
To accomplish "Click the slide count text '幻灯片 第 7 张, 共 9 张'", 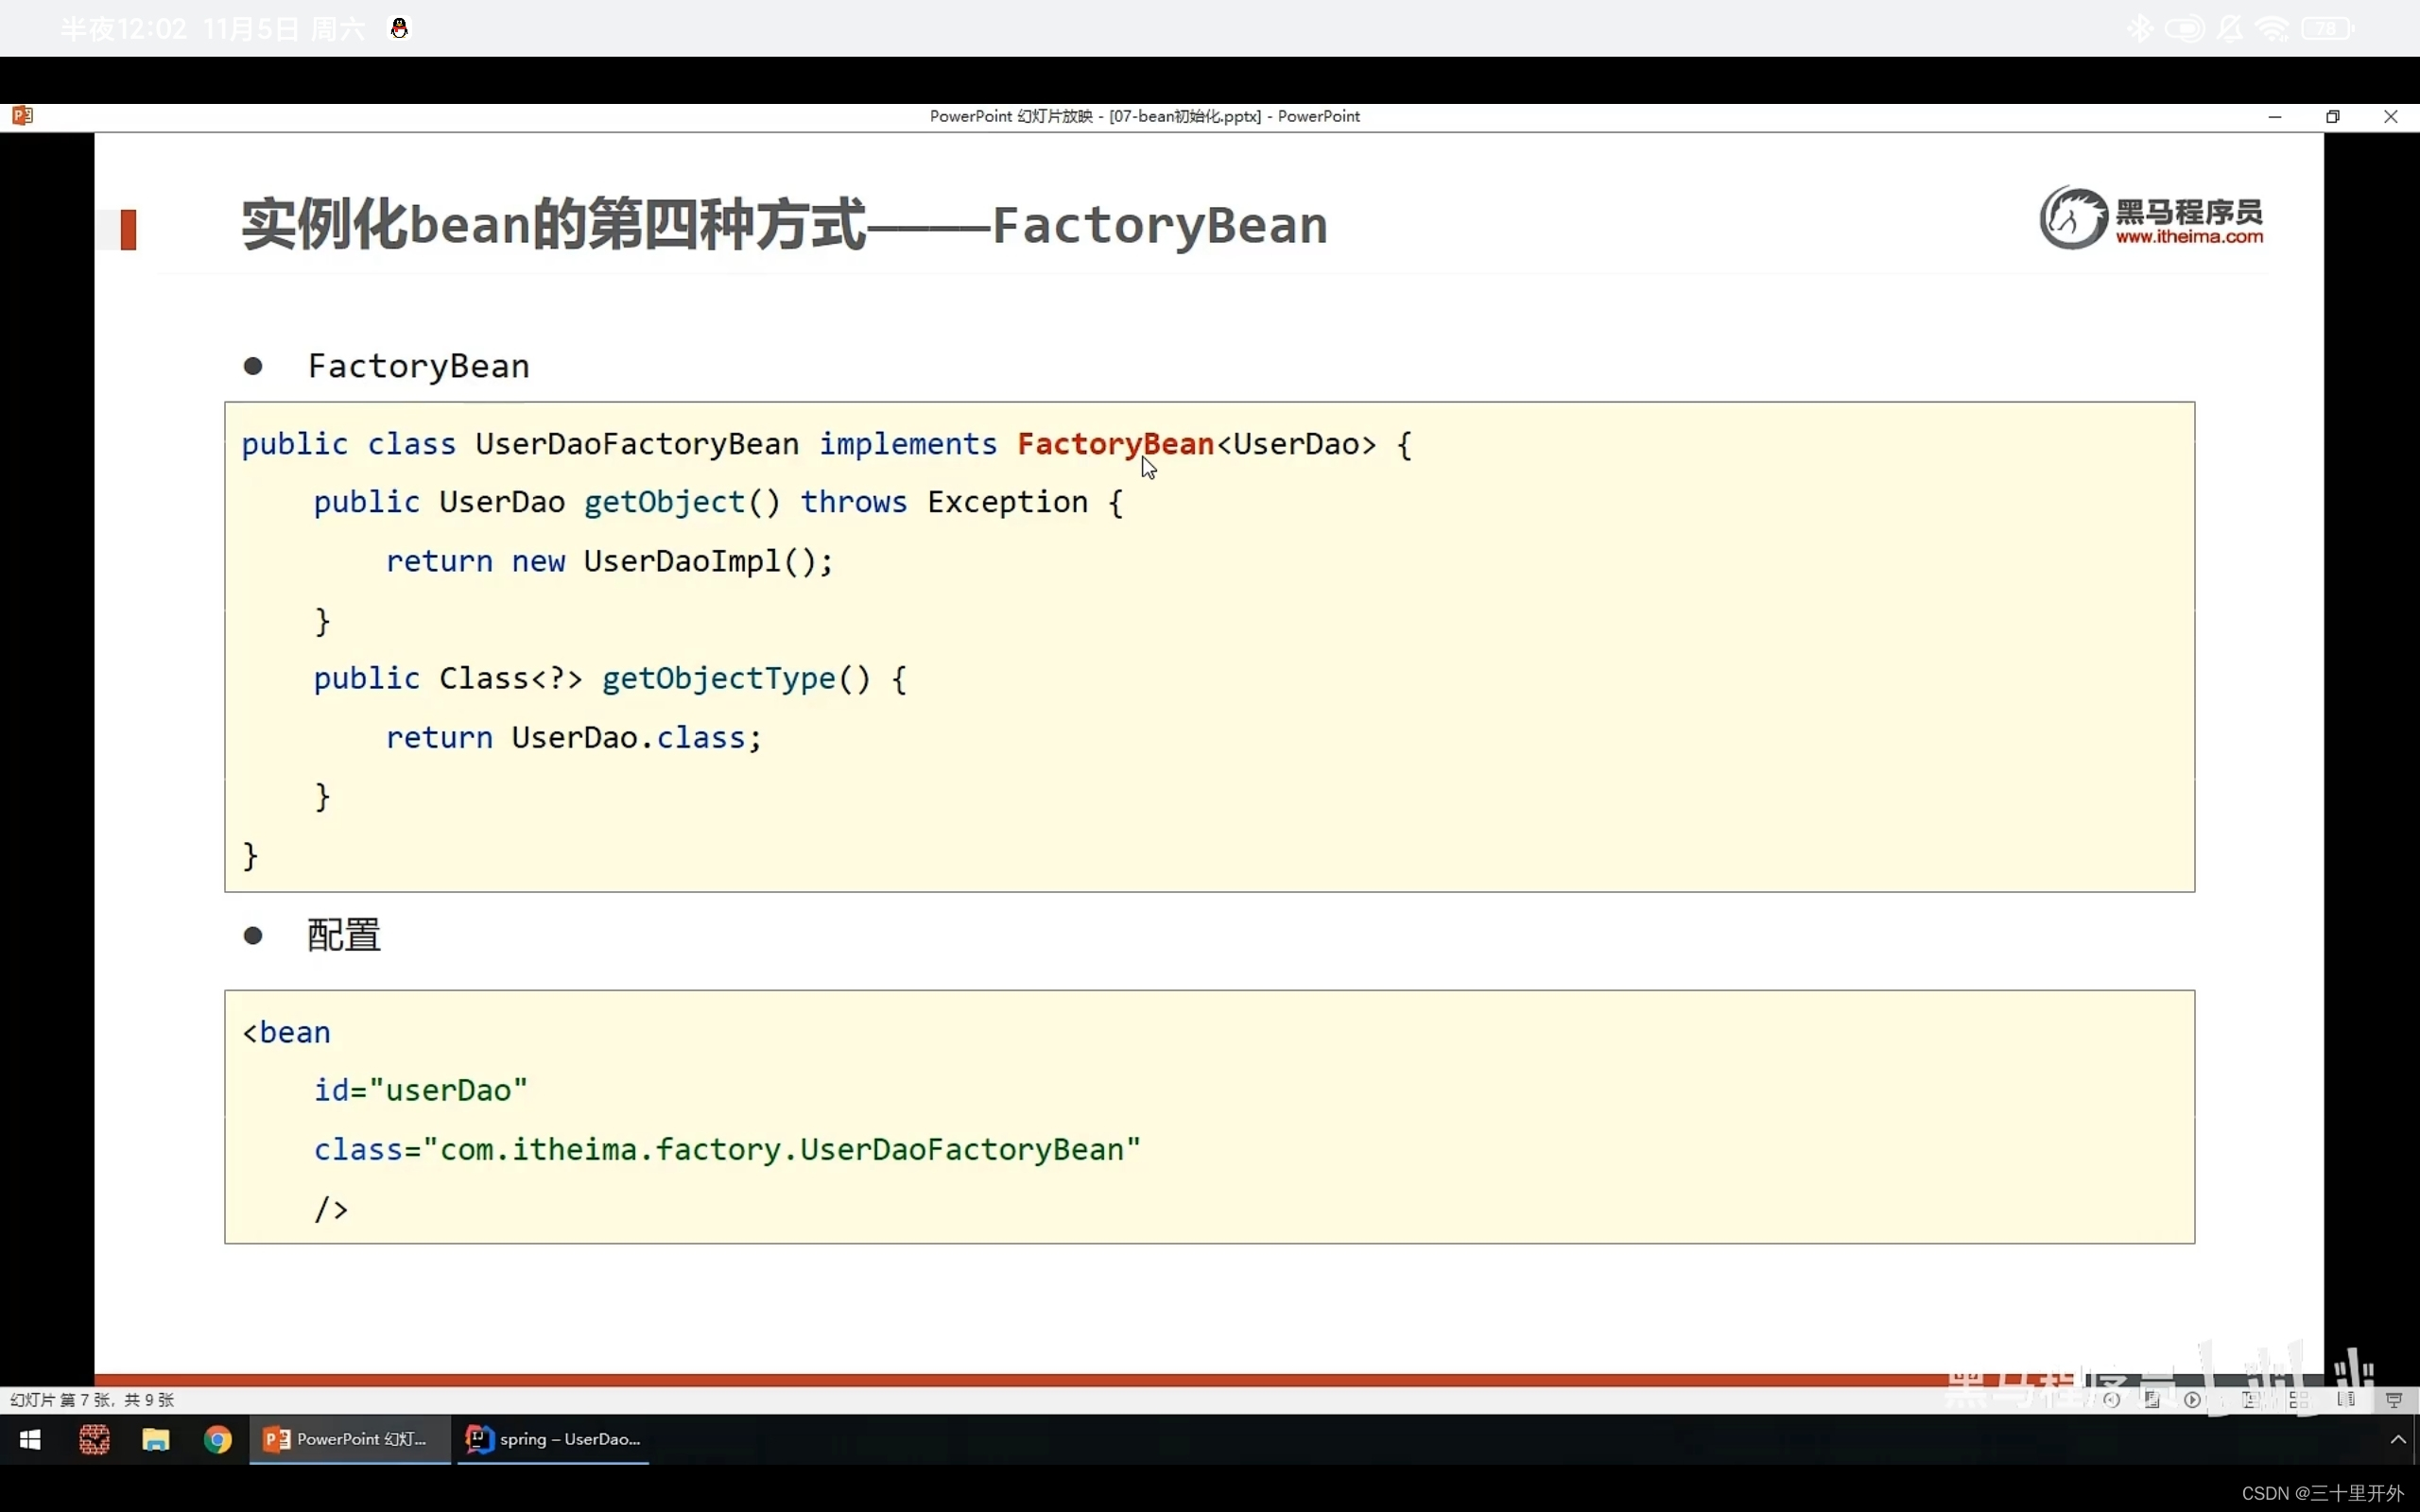I will point(92,1400).
